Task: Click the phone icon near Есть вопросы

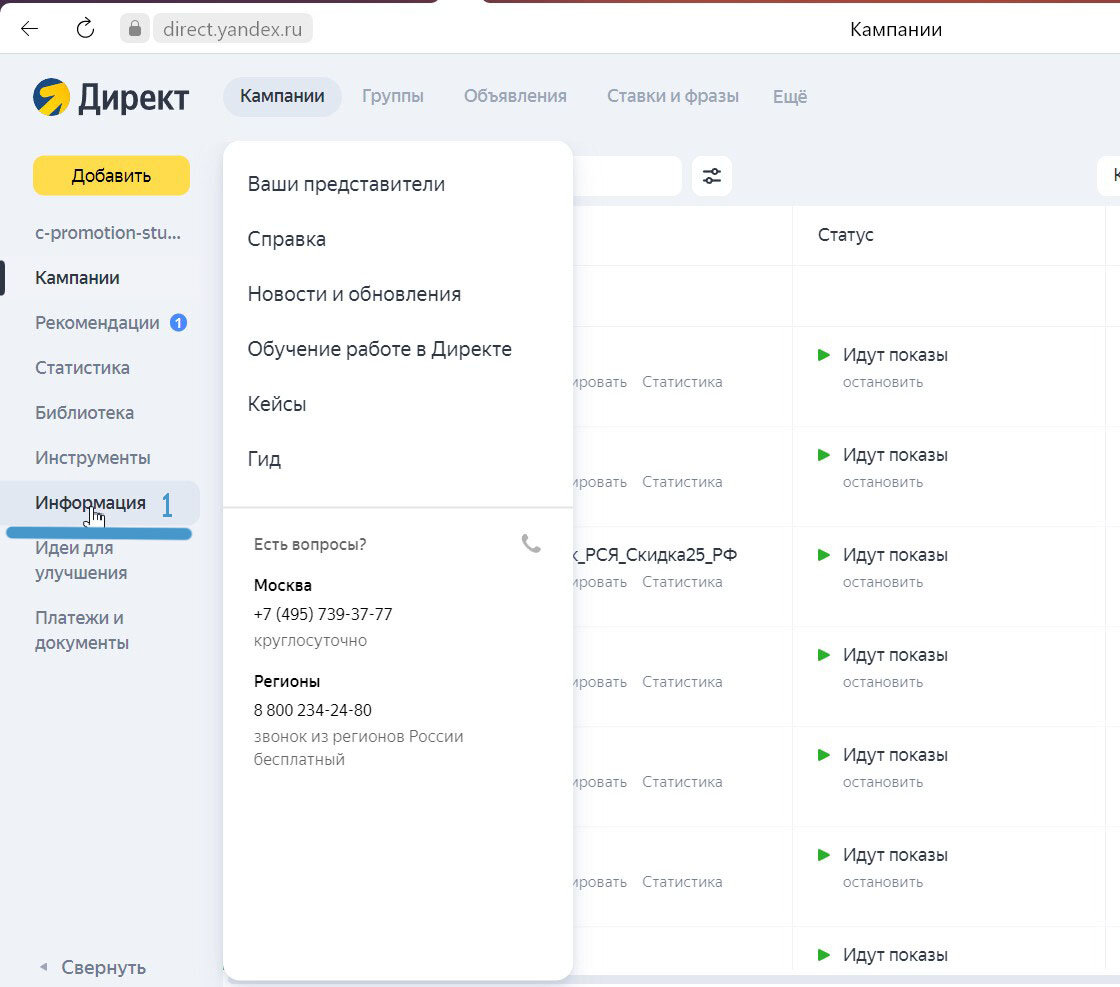Action: click(x=531, y=543)
